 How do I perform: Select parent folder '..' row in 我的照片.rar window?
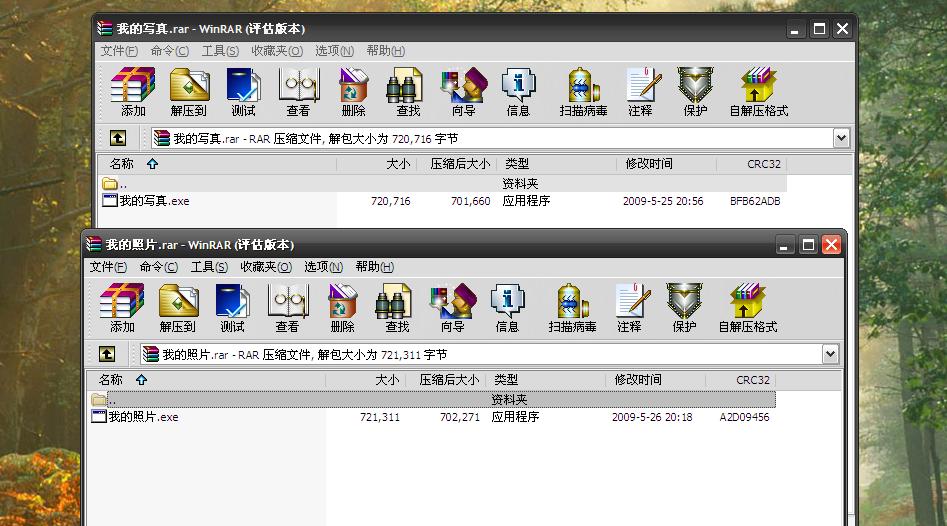pos(432,399)
